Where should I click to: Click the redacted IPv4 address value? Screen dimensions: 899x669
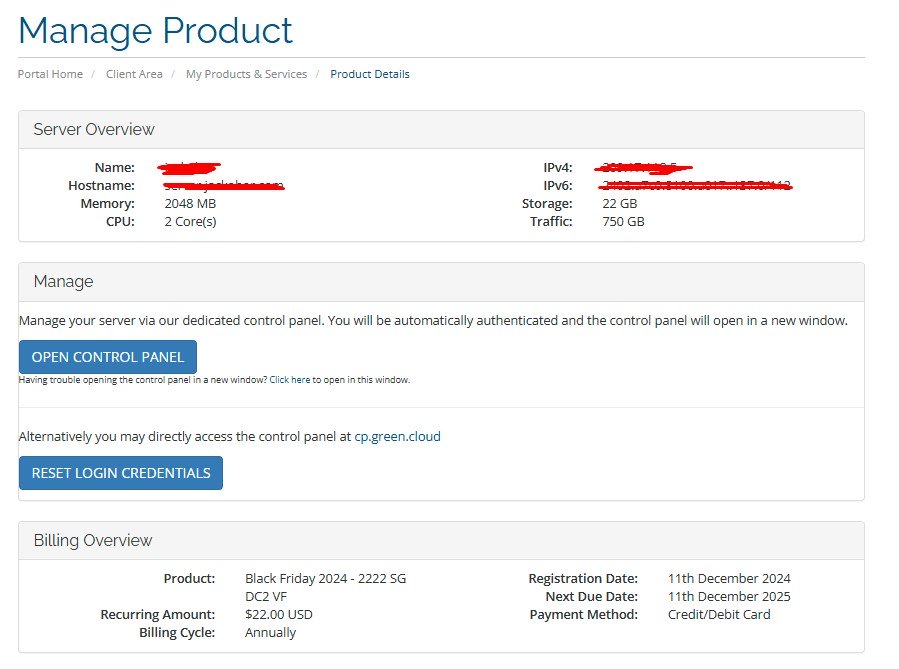point(646,167)
